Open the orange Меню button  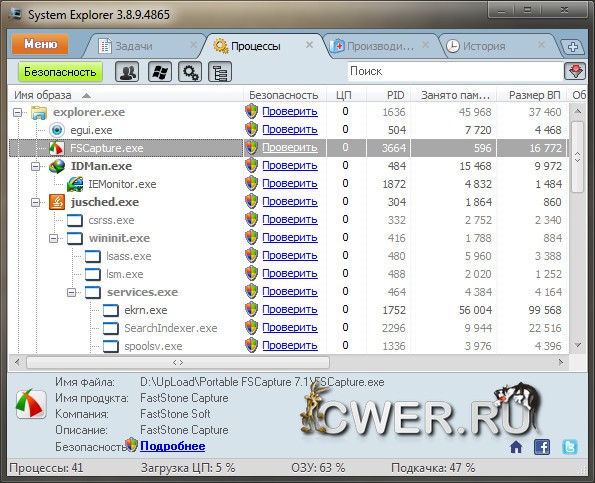pyautogui.click(x=40, y=44)
